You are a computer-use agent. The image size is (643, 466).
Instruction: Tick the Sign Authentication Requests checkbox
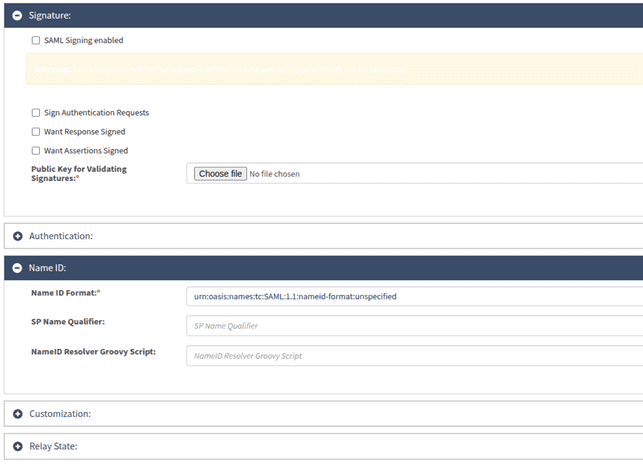(x=36, y=113)
